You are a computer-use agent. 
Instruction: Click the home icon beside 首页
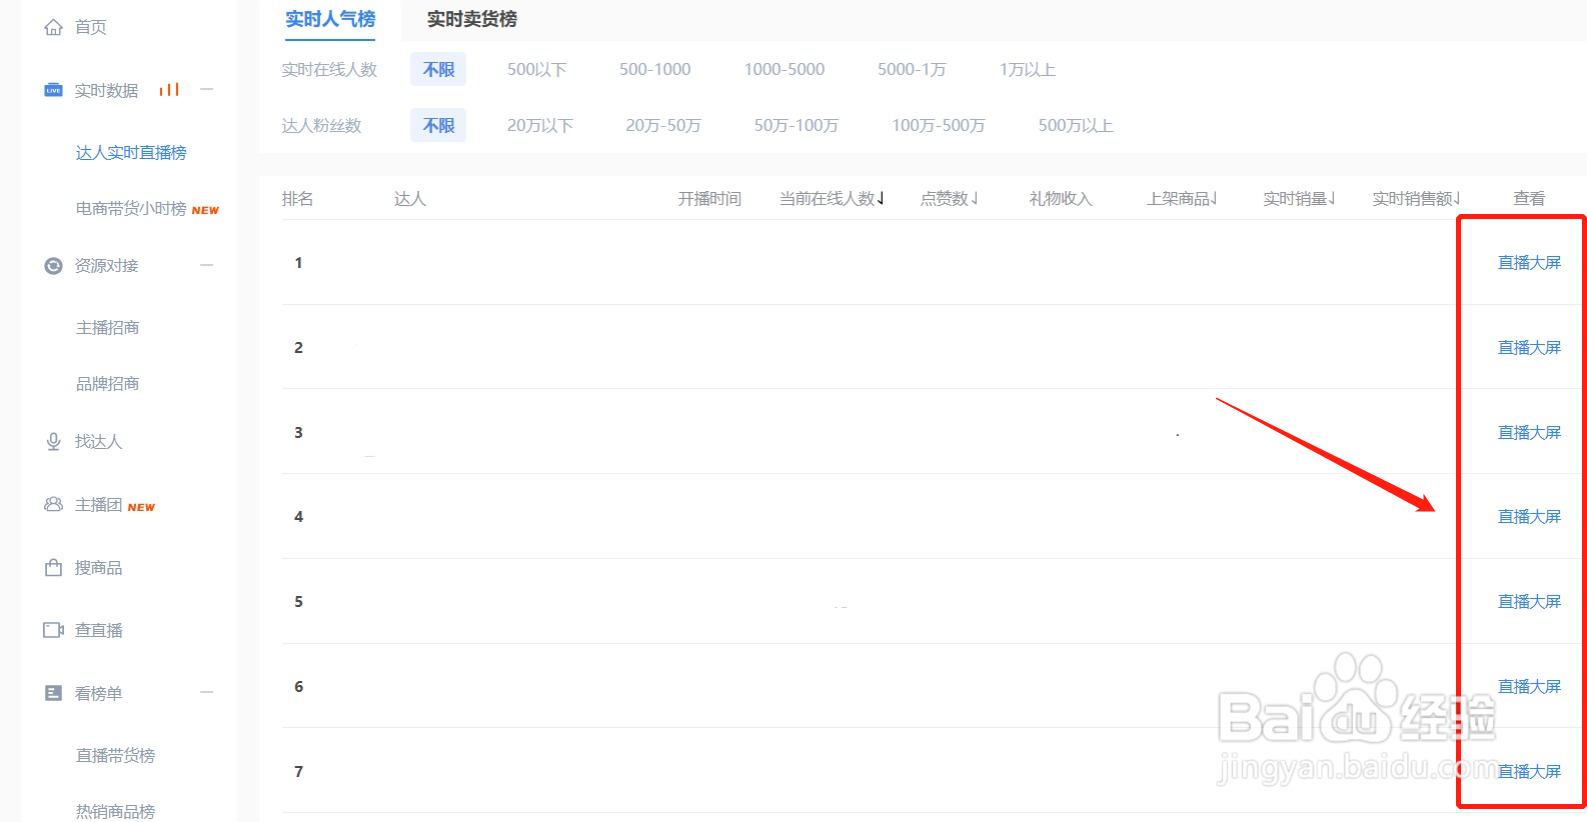coord(53,27)
